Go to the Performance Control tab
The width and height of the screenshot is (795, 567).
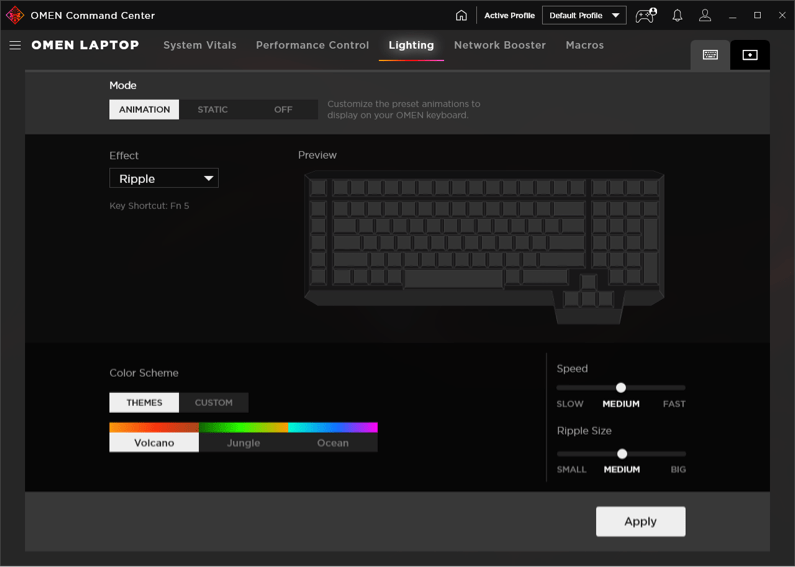pyautogui.click(x=312, y=45)
